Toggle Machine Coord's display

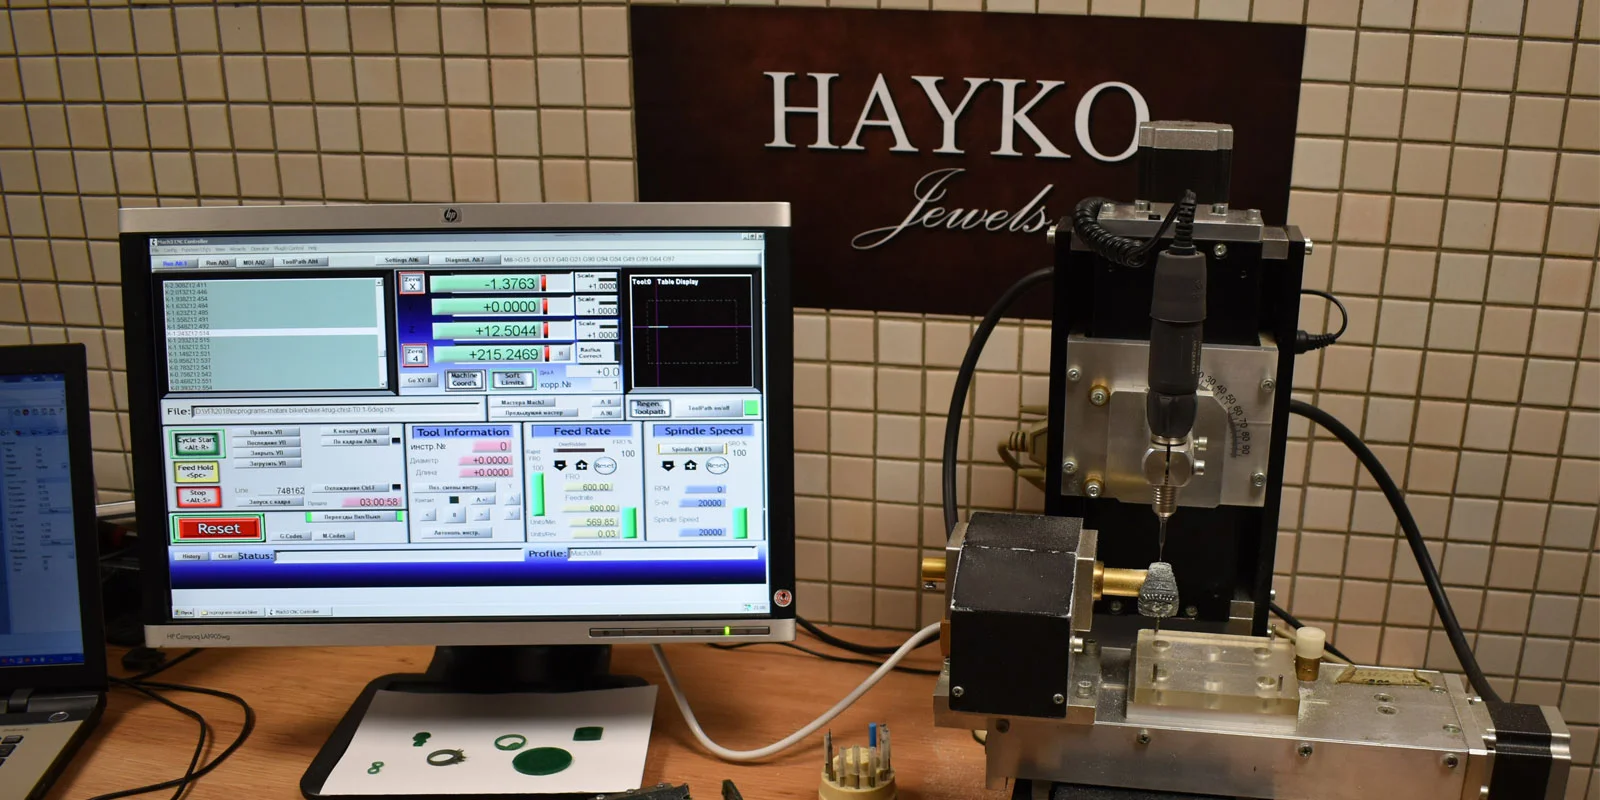click(464, 380)
